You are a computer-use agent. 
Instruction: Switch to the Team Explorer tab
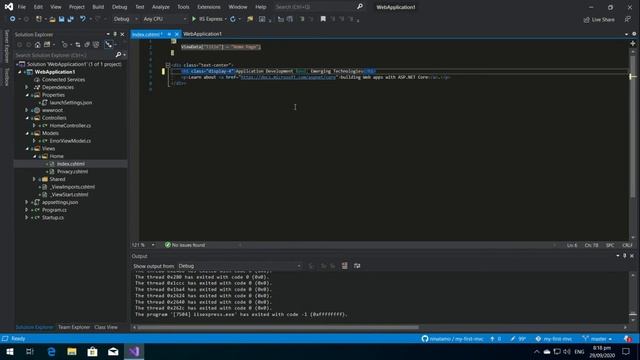(x=73, y=327)
